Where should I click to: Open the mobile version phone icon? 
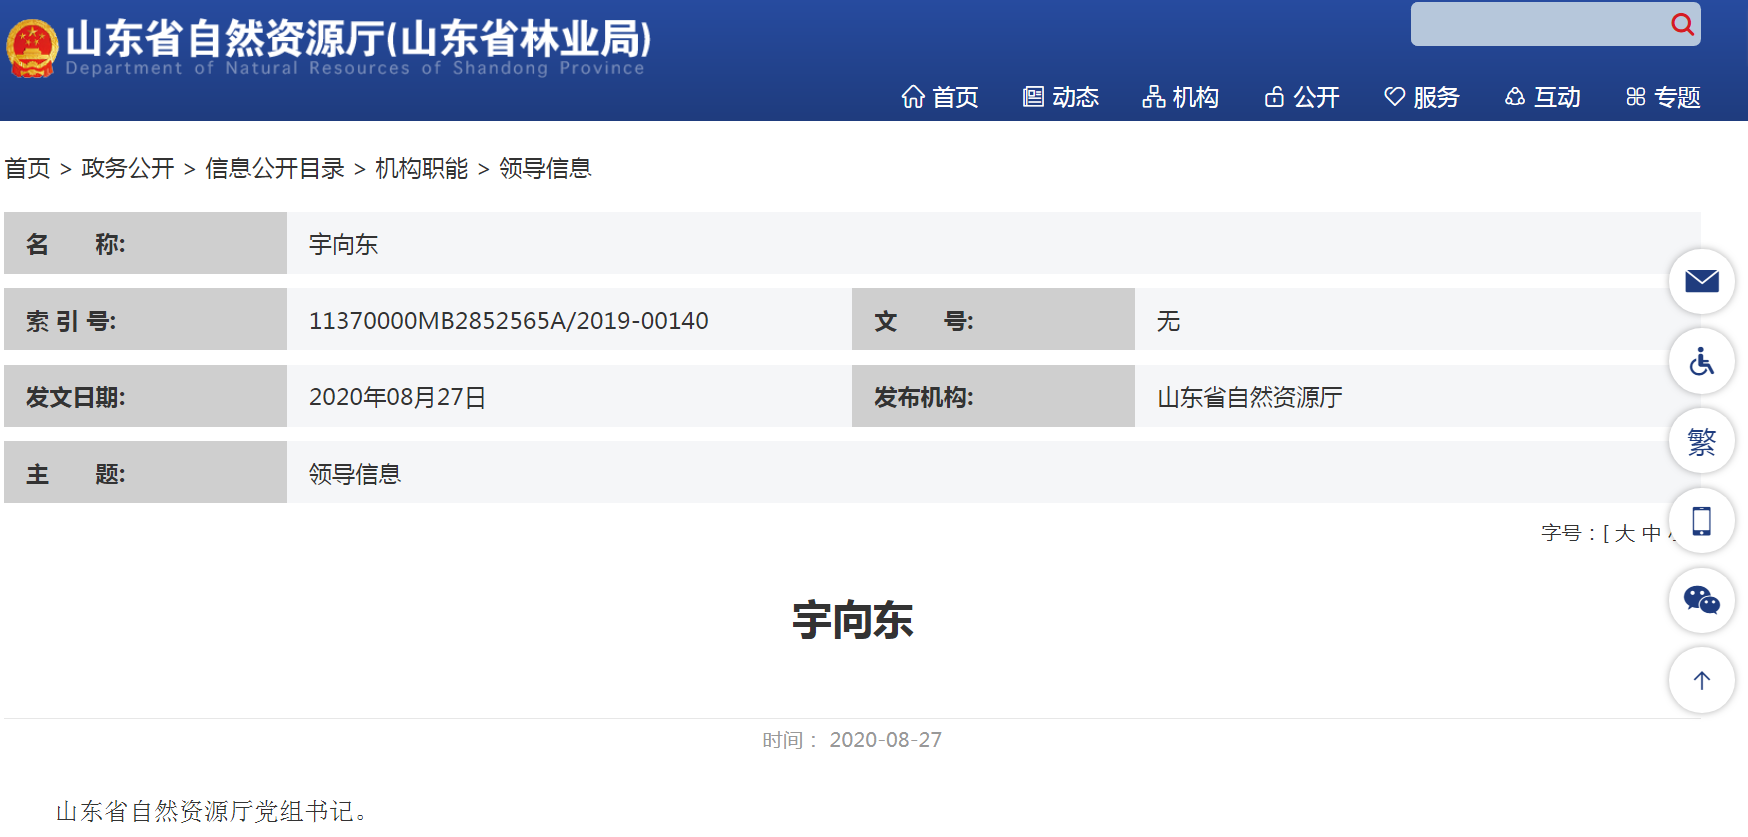[x=1702, y=521]
